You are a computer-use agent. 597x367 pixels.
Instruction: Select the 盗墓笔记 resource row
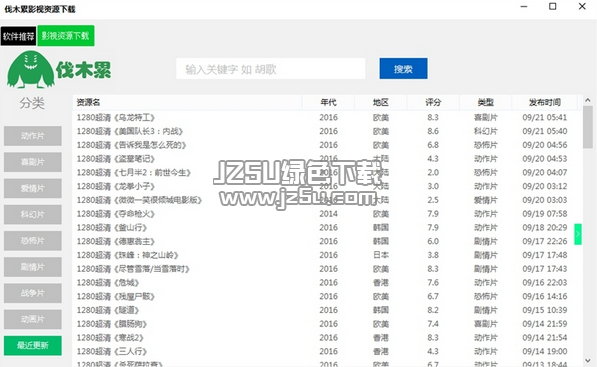coord(327,159)
